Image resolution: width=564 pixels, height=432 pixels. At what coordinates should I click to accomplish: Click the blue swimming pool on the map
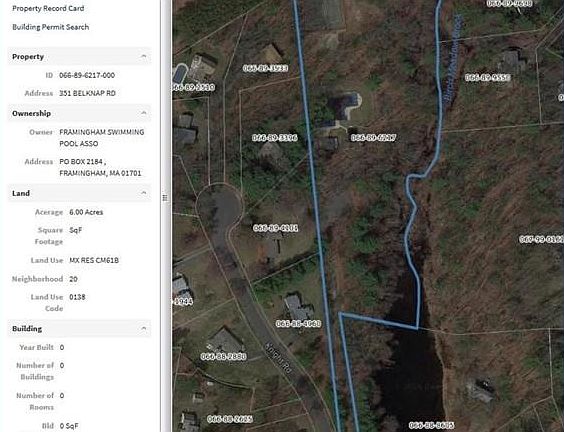[180, 73]
